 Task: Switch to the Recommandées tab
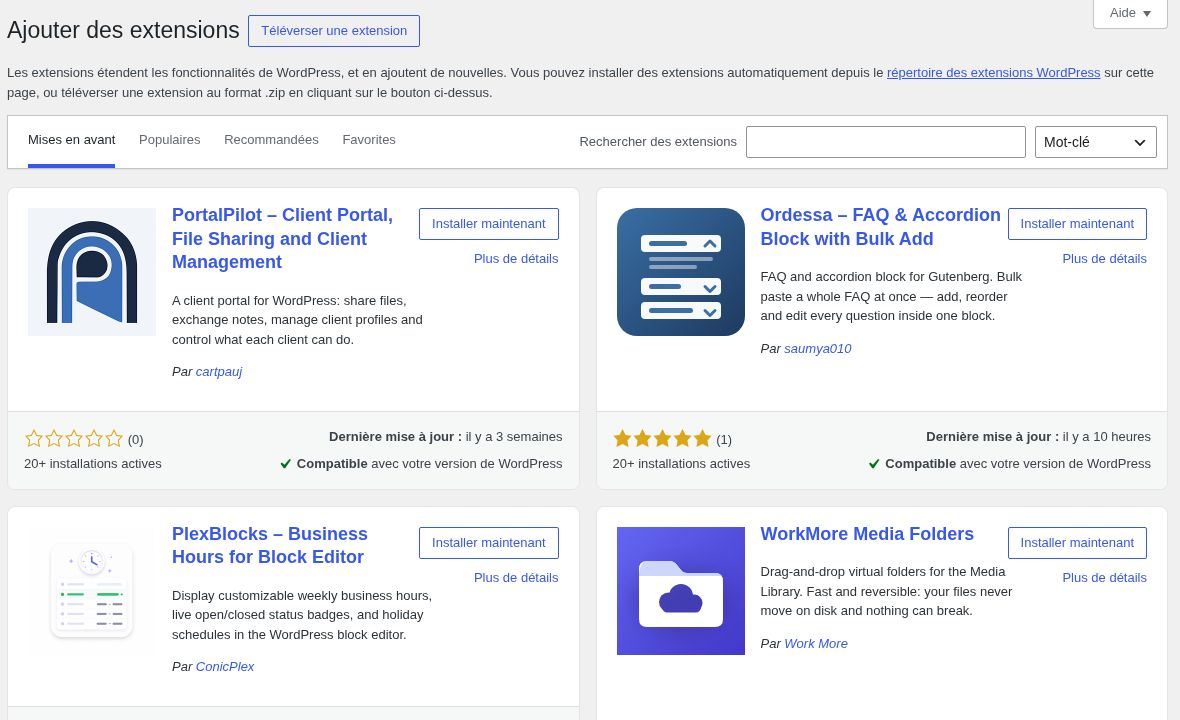pyautogui.click(x=271, y=140)
